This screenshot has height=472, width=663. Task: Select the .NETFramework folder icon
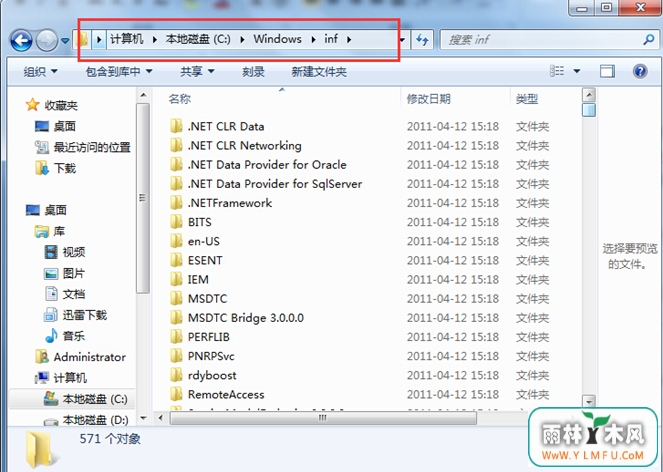[176, 203]
